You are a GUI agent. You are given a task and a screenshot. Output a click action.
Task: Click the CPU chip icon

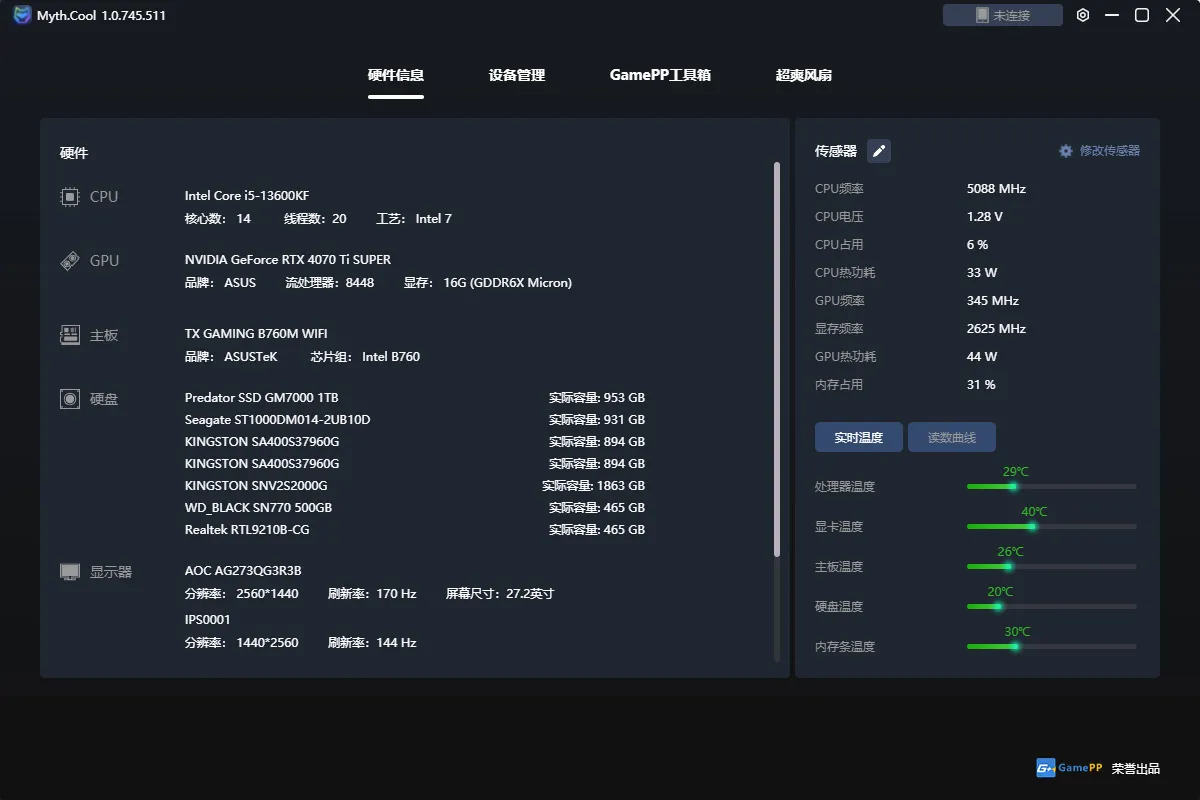pyautogui.click(x=70, y=197)
